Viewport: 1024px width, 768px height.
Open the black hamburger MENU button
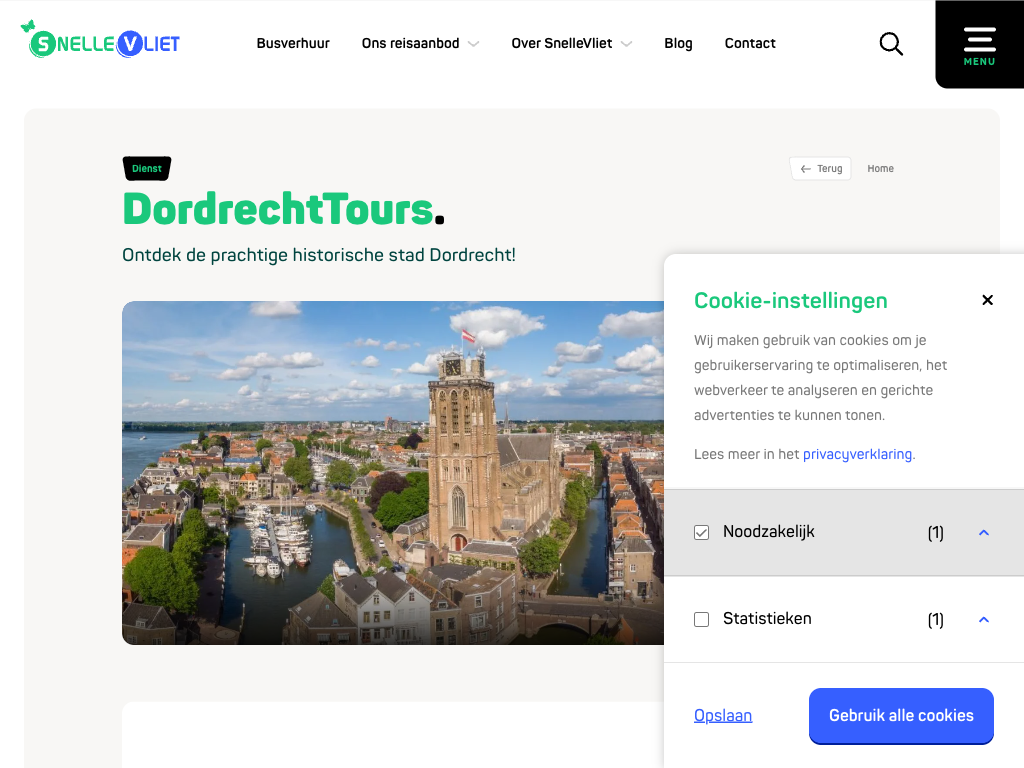980,44
